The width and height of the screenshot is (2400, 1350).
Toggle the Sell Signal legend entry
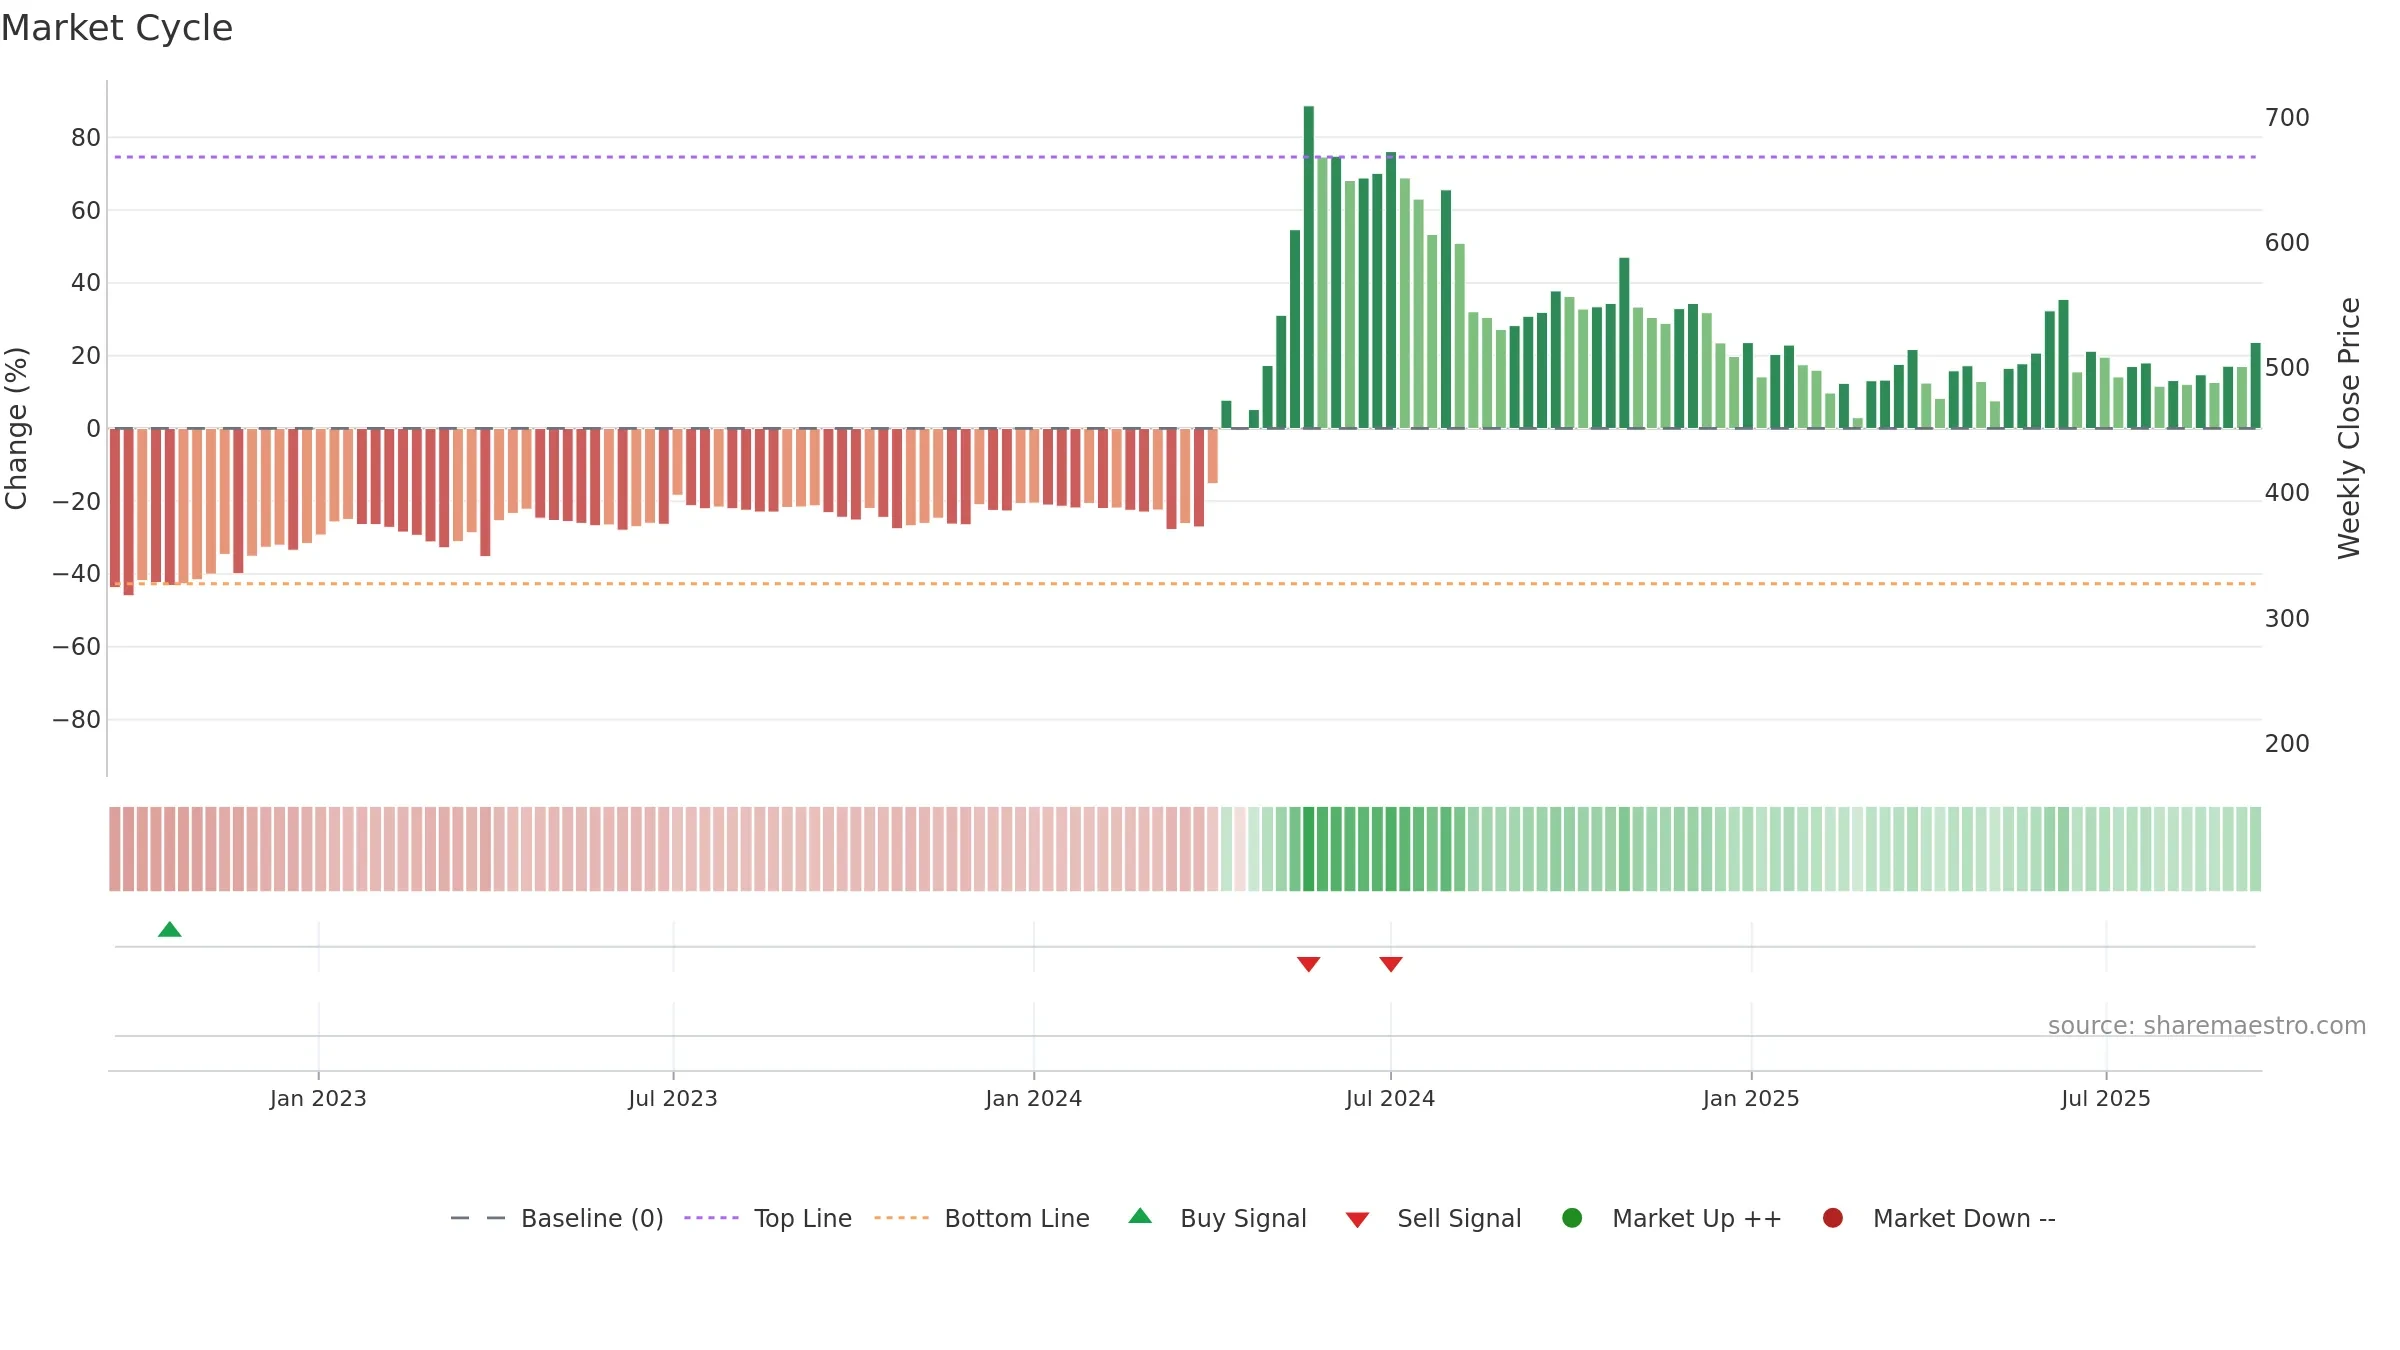click(1433, 1218)
